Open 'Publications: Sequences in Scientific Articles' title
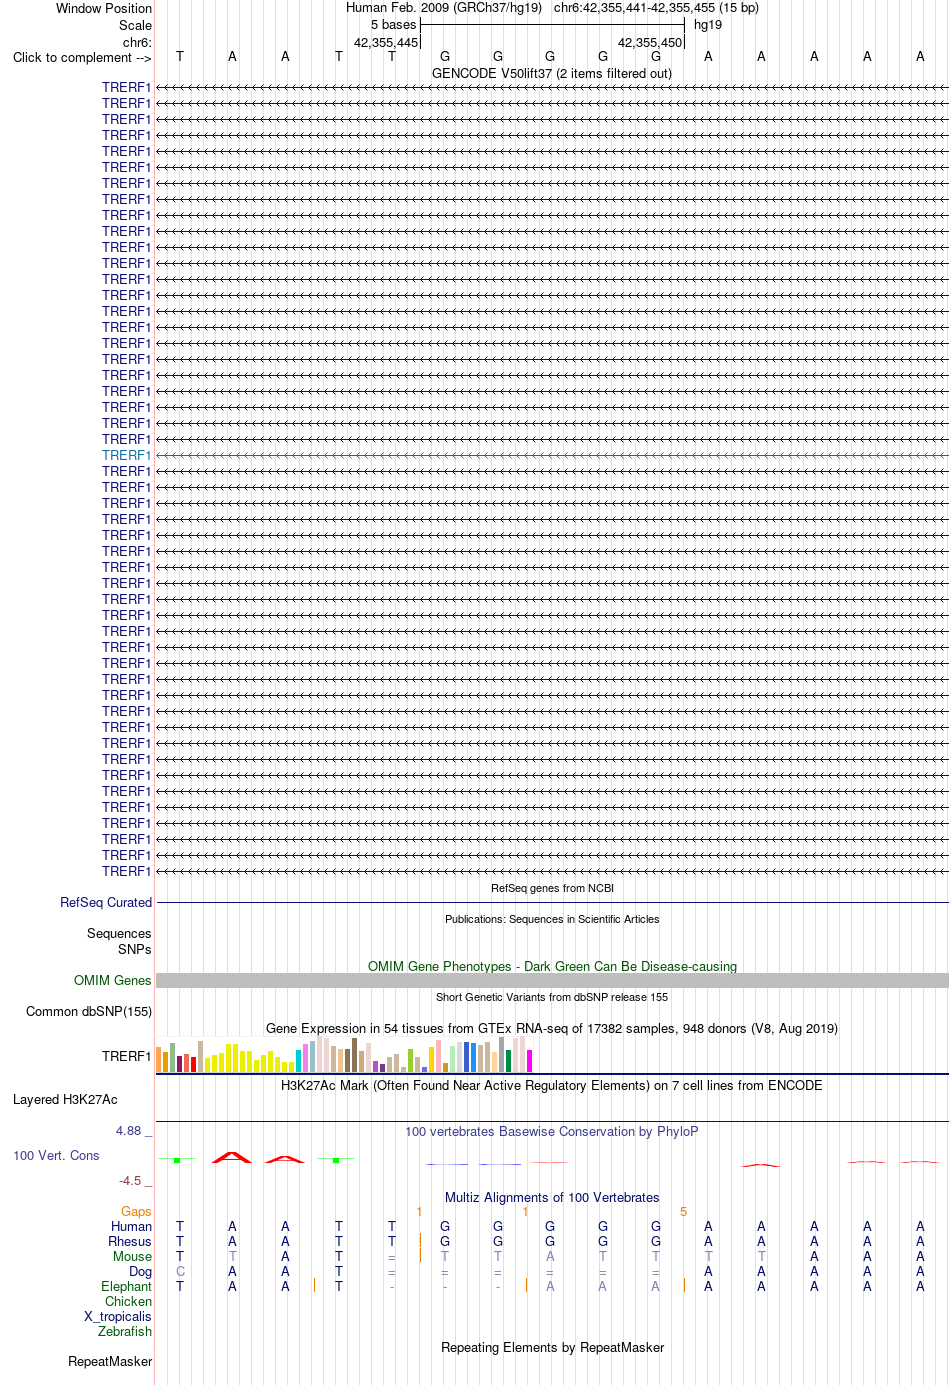The width and height of the screenshot is (950, 1385). [x=552, y=919]
